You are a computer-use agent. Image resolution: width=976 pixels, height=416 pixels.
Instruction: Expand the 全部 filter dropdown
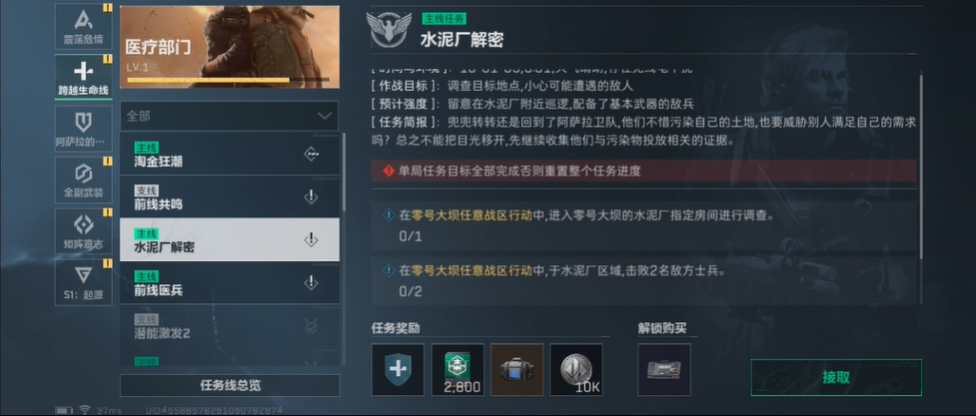(x=229, y=116)
